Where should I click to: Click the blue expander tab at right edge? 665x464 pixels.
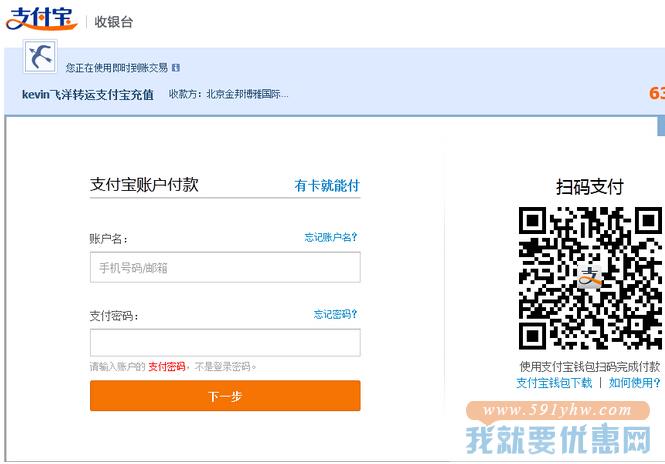coord(661,126)
